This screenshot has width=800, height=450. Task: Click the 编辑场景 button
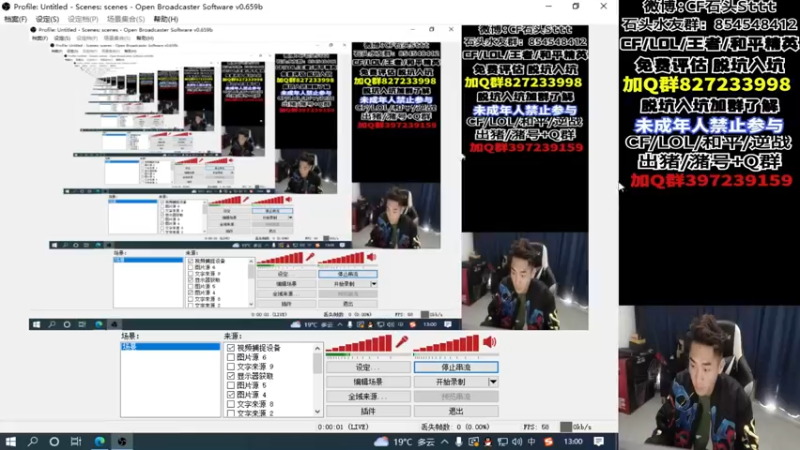click(368, 382)
